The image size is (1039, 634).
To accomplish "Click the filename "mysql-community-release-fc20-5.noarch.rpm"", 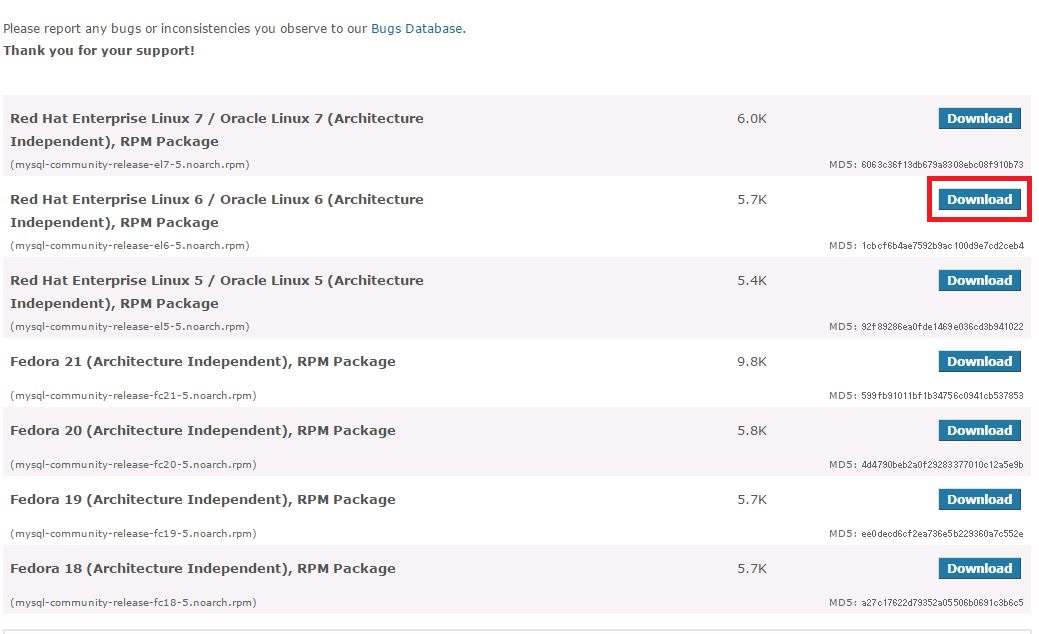I will pyautogui.click(x=133, y=464).
